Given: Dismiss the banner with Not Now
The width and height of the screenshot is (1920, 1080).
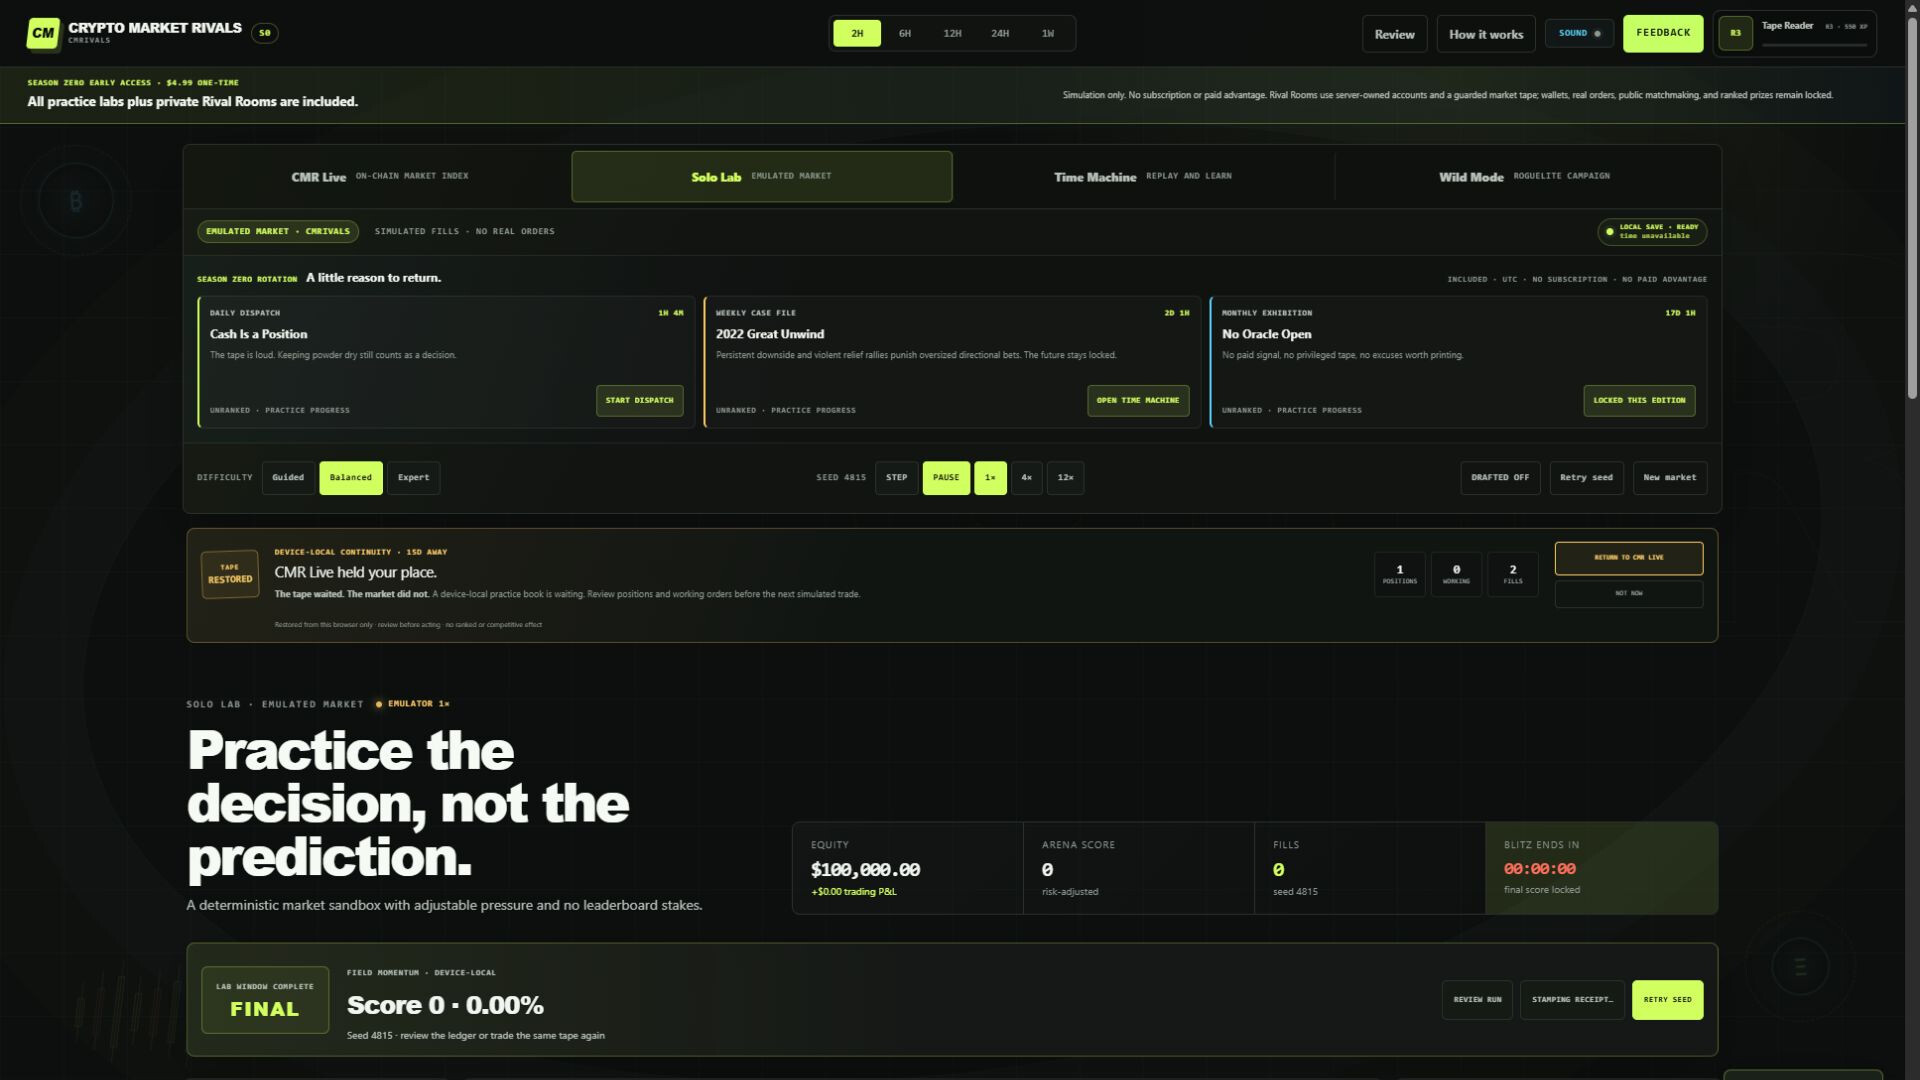Looking at the screenshot, I should click(x=1629, y=593).
